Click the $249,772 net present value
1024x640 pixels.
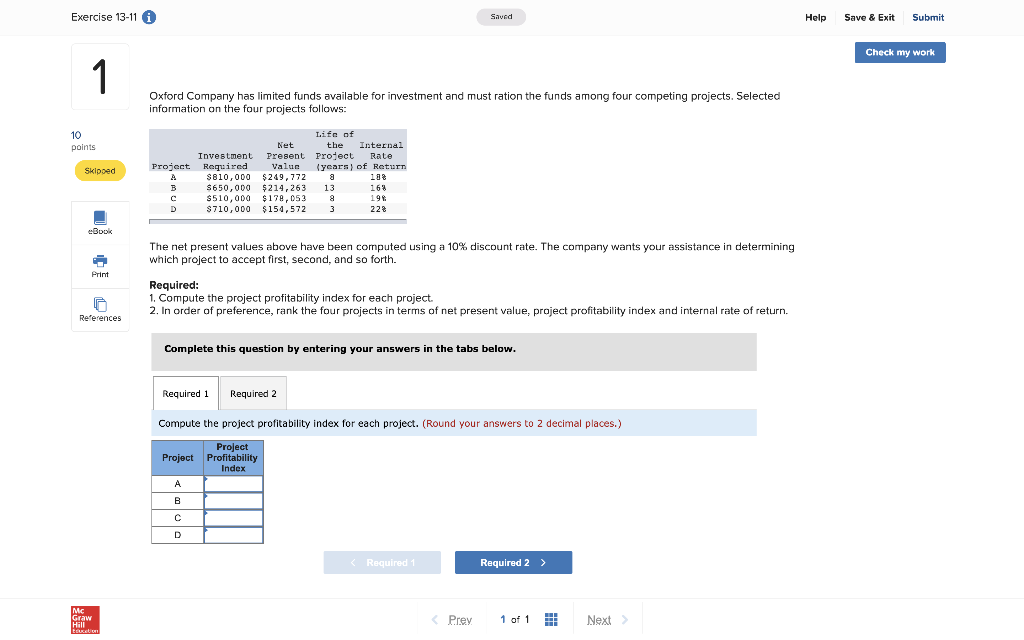point(284,177)
